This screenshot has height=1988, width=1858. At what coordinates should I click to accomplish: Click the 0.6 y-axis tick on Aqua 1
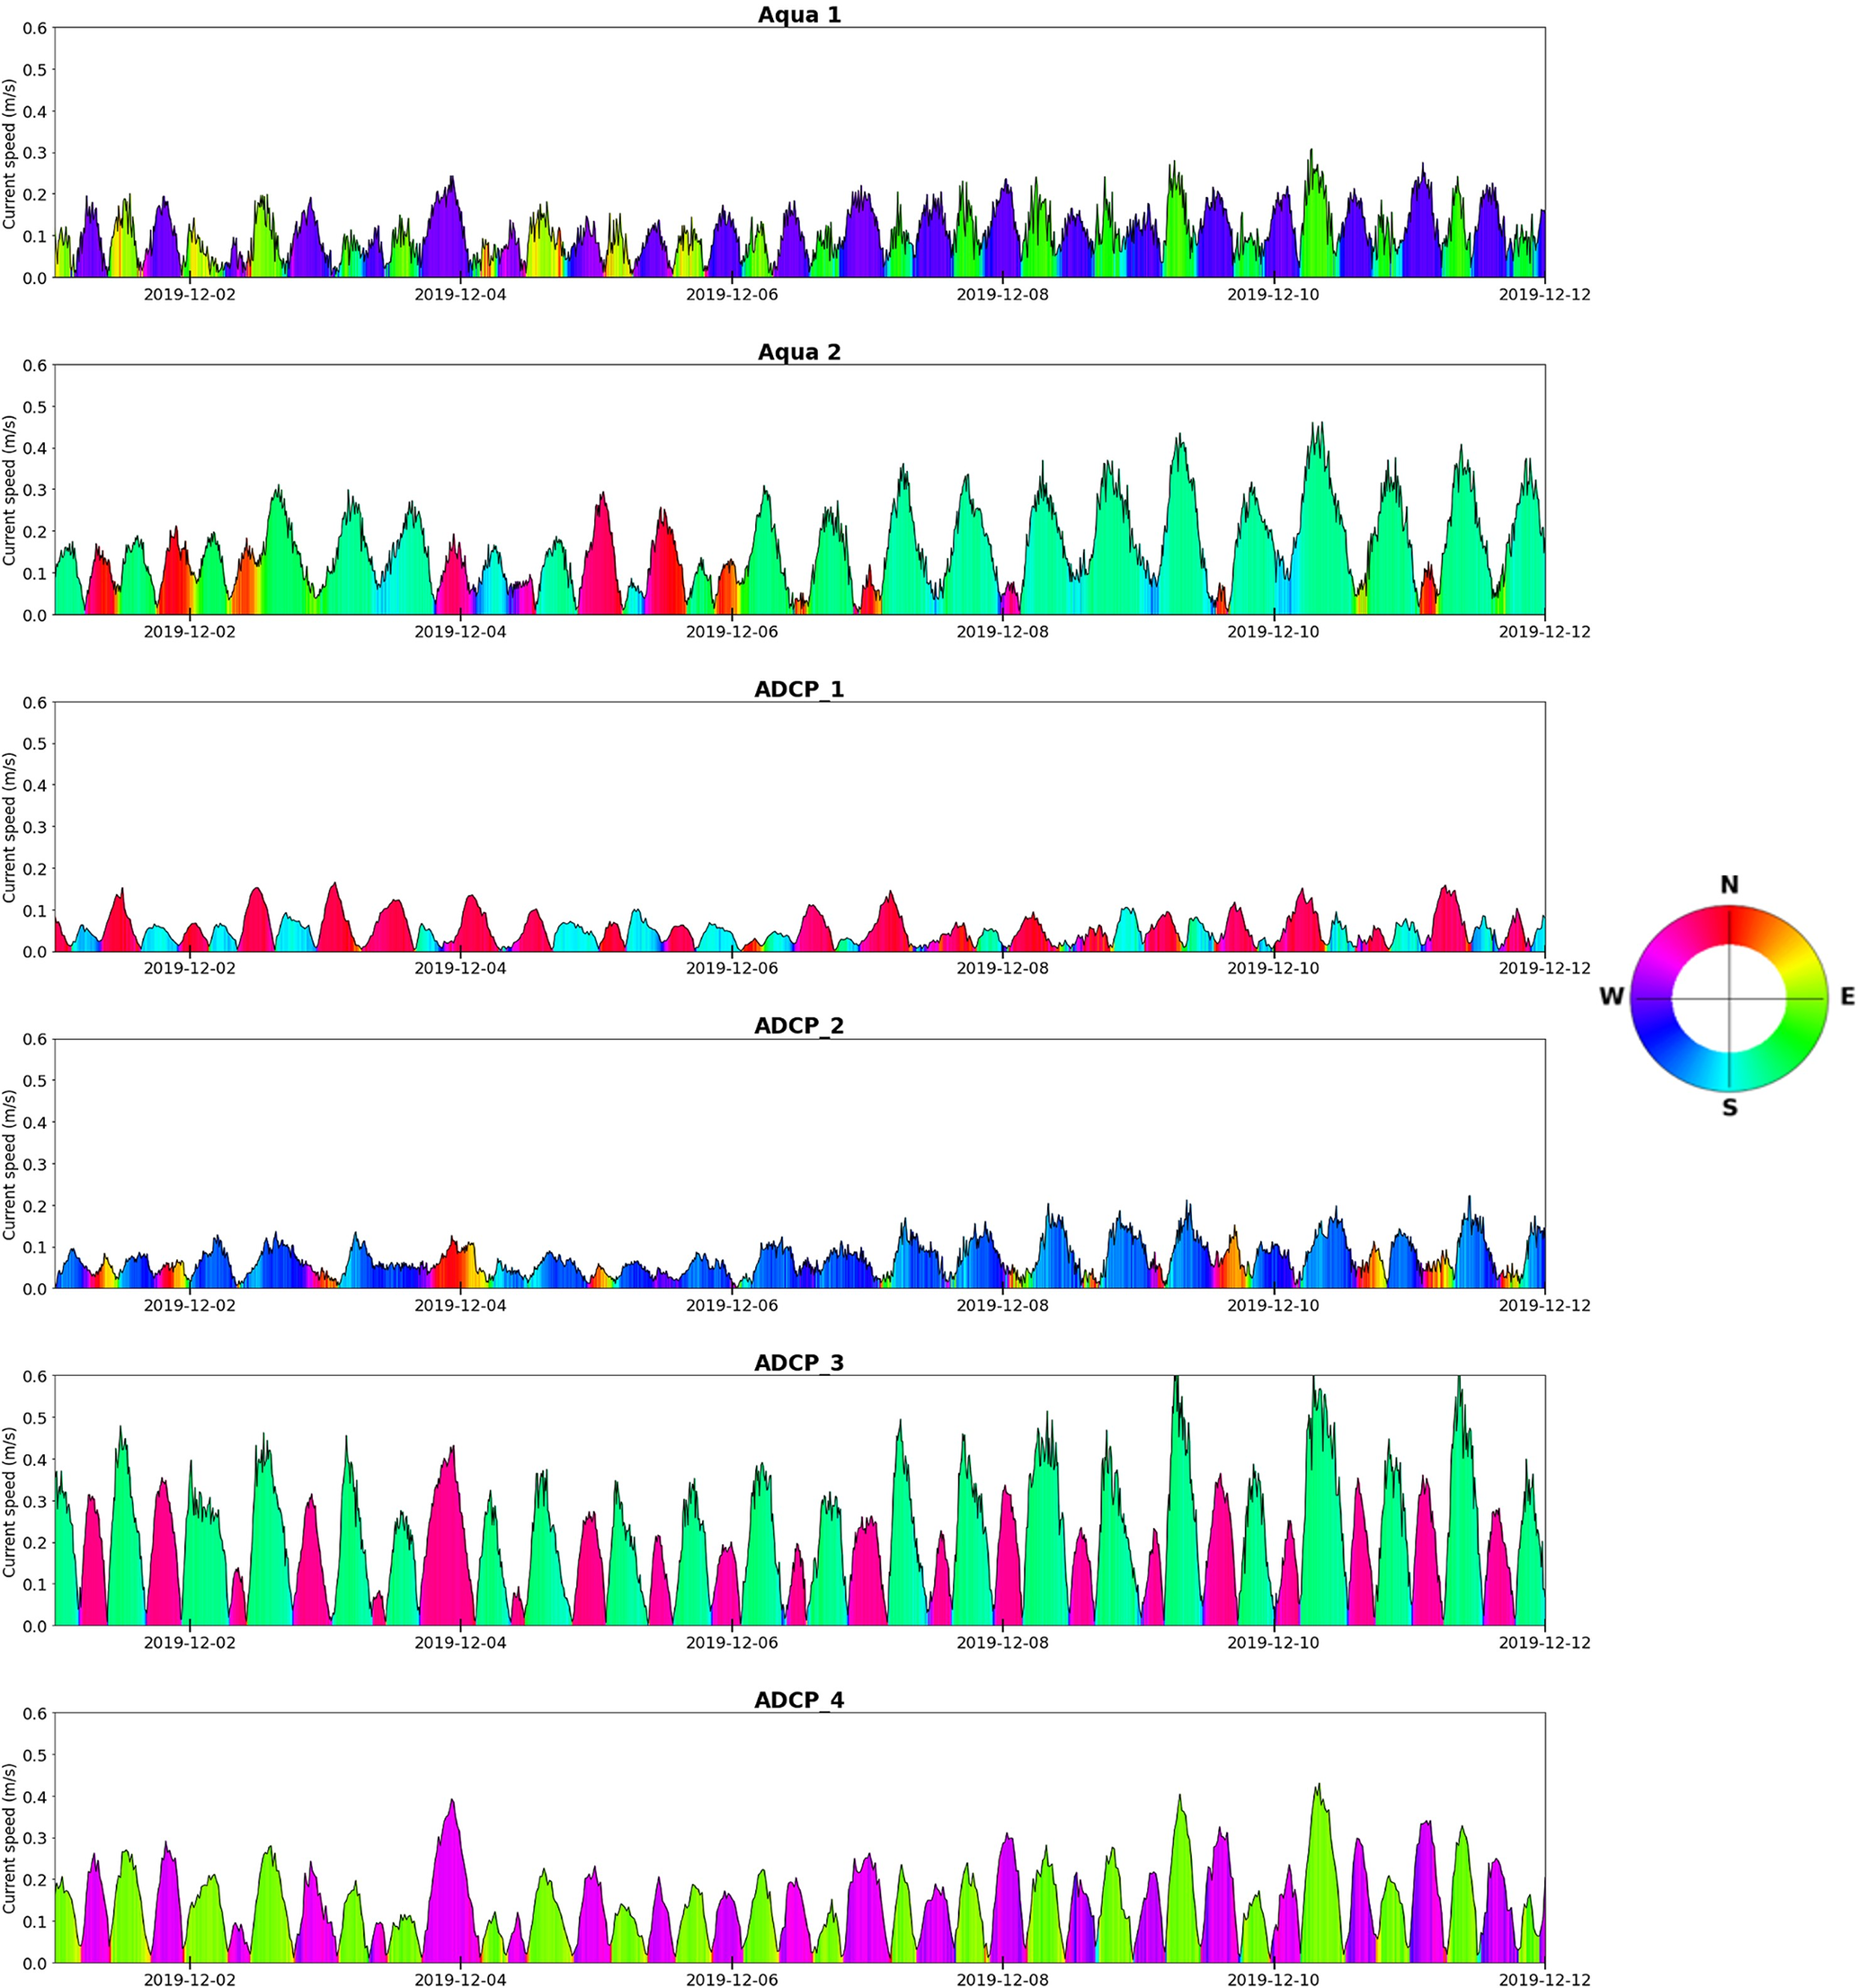36,28
